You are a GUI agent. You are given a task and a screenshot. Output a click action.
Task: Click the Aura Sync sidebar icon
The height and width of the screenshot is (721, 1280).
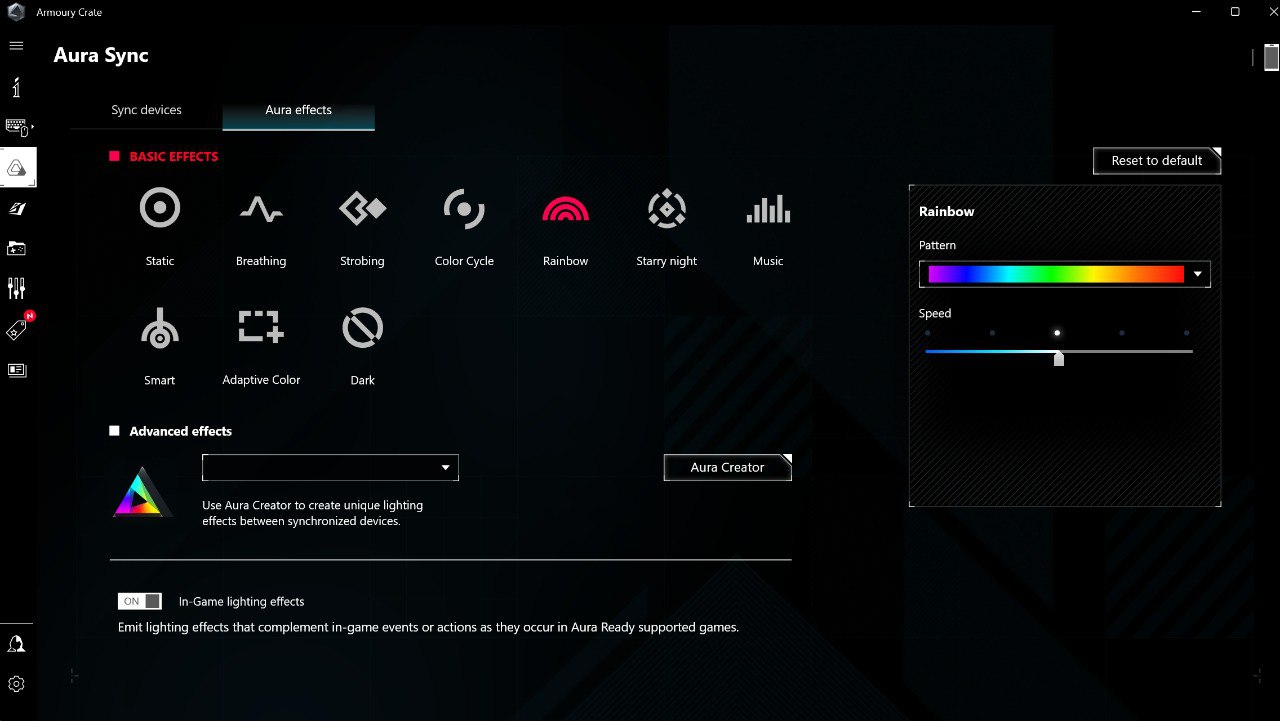[x=17, y=168]
